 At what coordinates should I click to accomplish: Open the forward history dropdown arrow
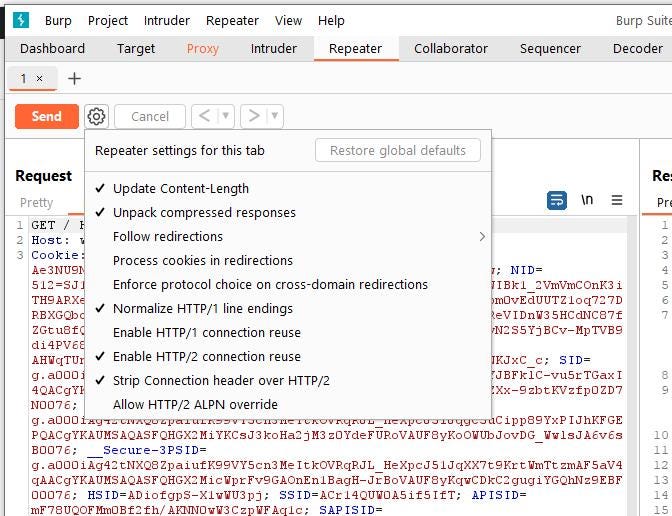click(275, 116)
